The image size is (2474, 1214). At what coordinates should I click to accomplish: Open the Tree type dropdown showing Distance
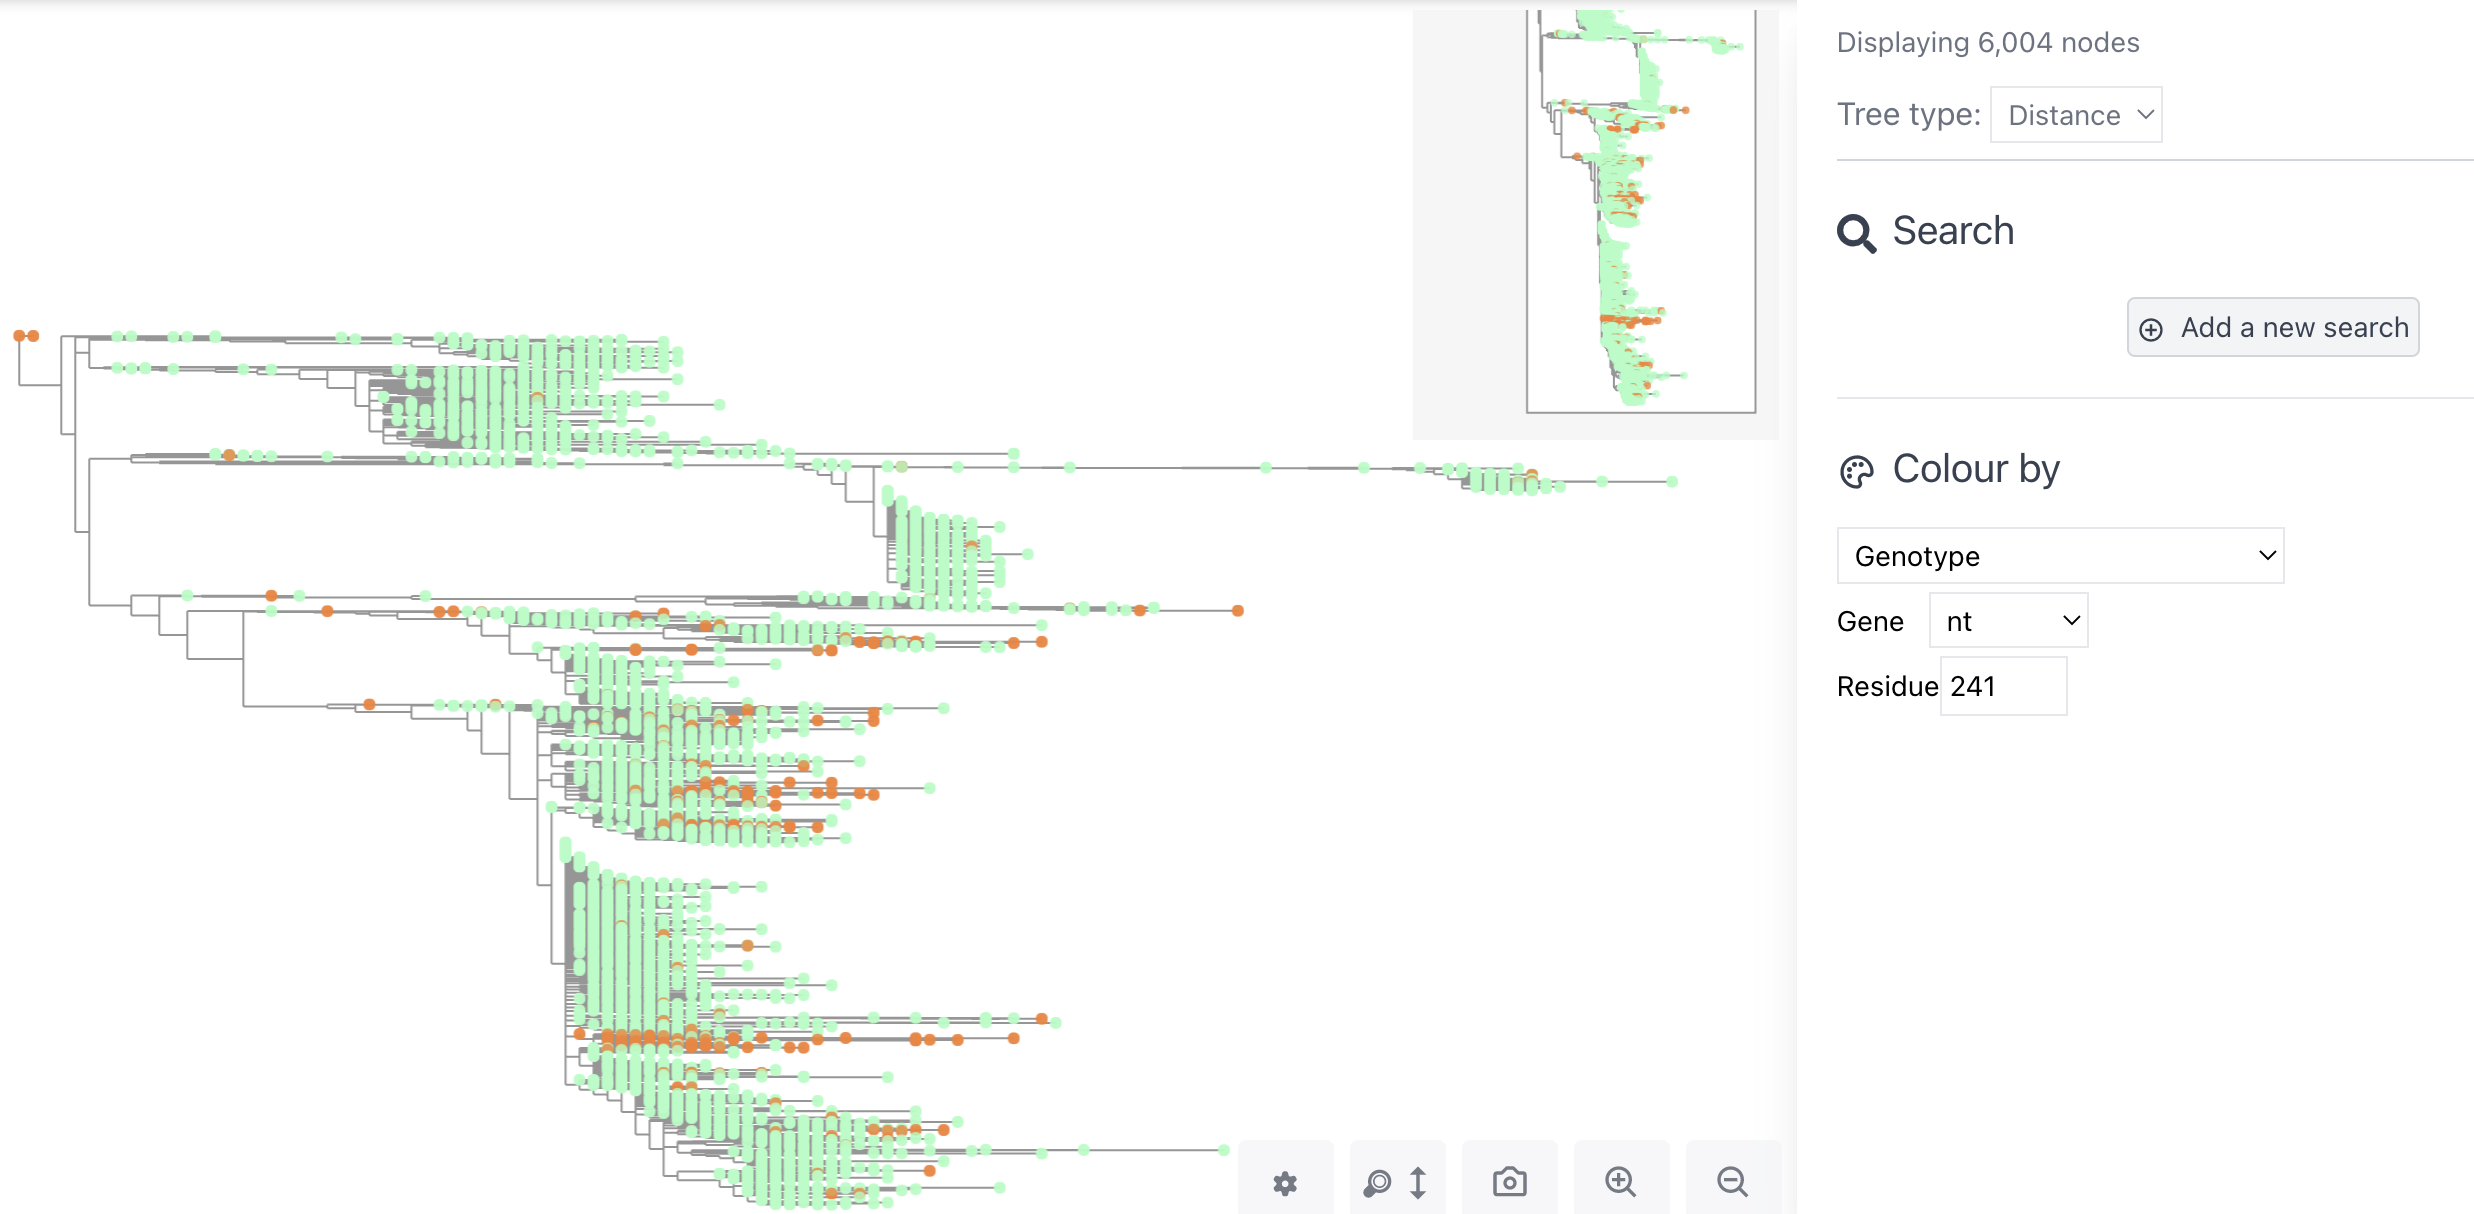pyautogui.click(x=2076, y=114)
